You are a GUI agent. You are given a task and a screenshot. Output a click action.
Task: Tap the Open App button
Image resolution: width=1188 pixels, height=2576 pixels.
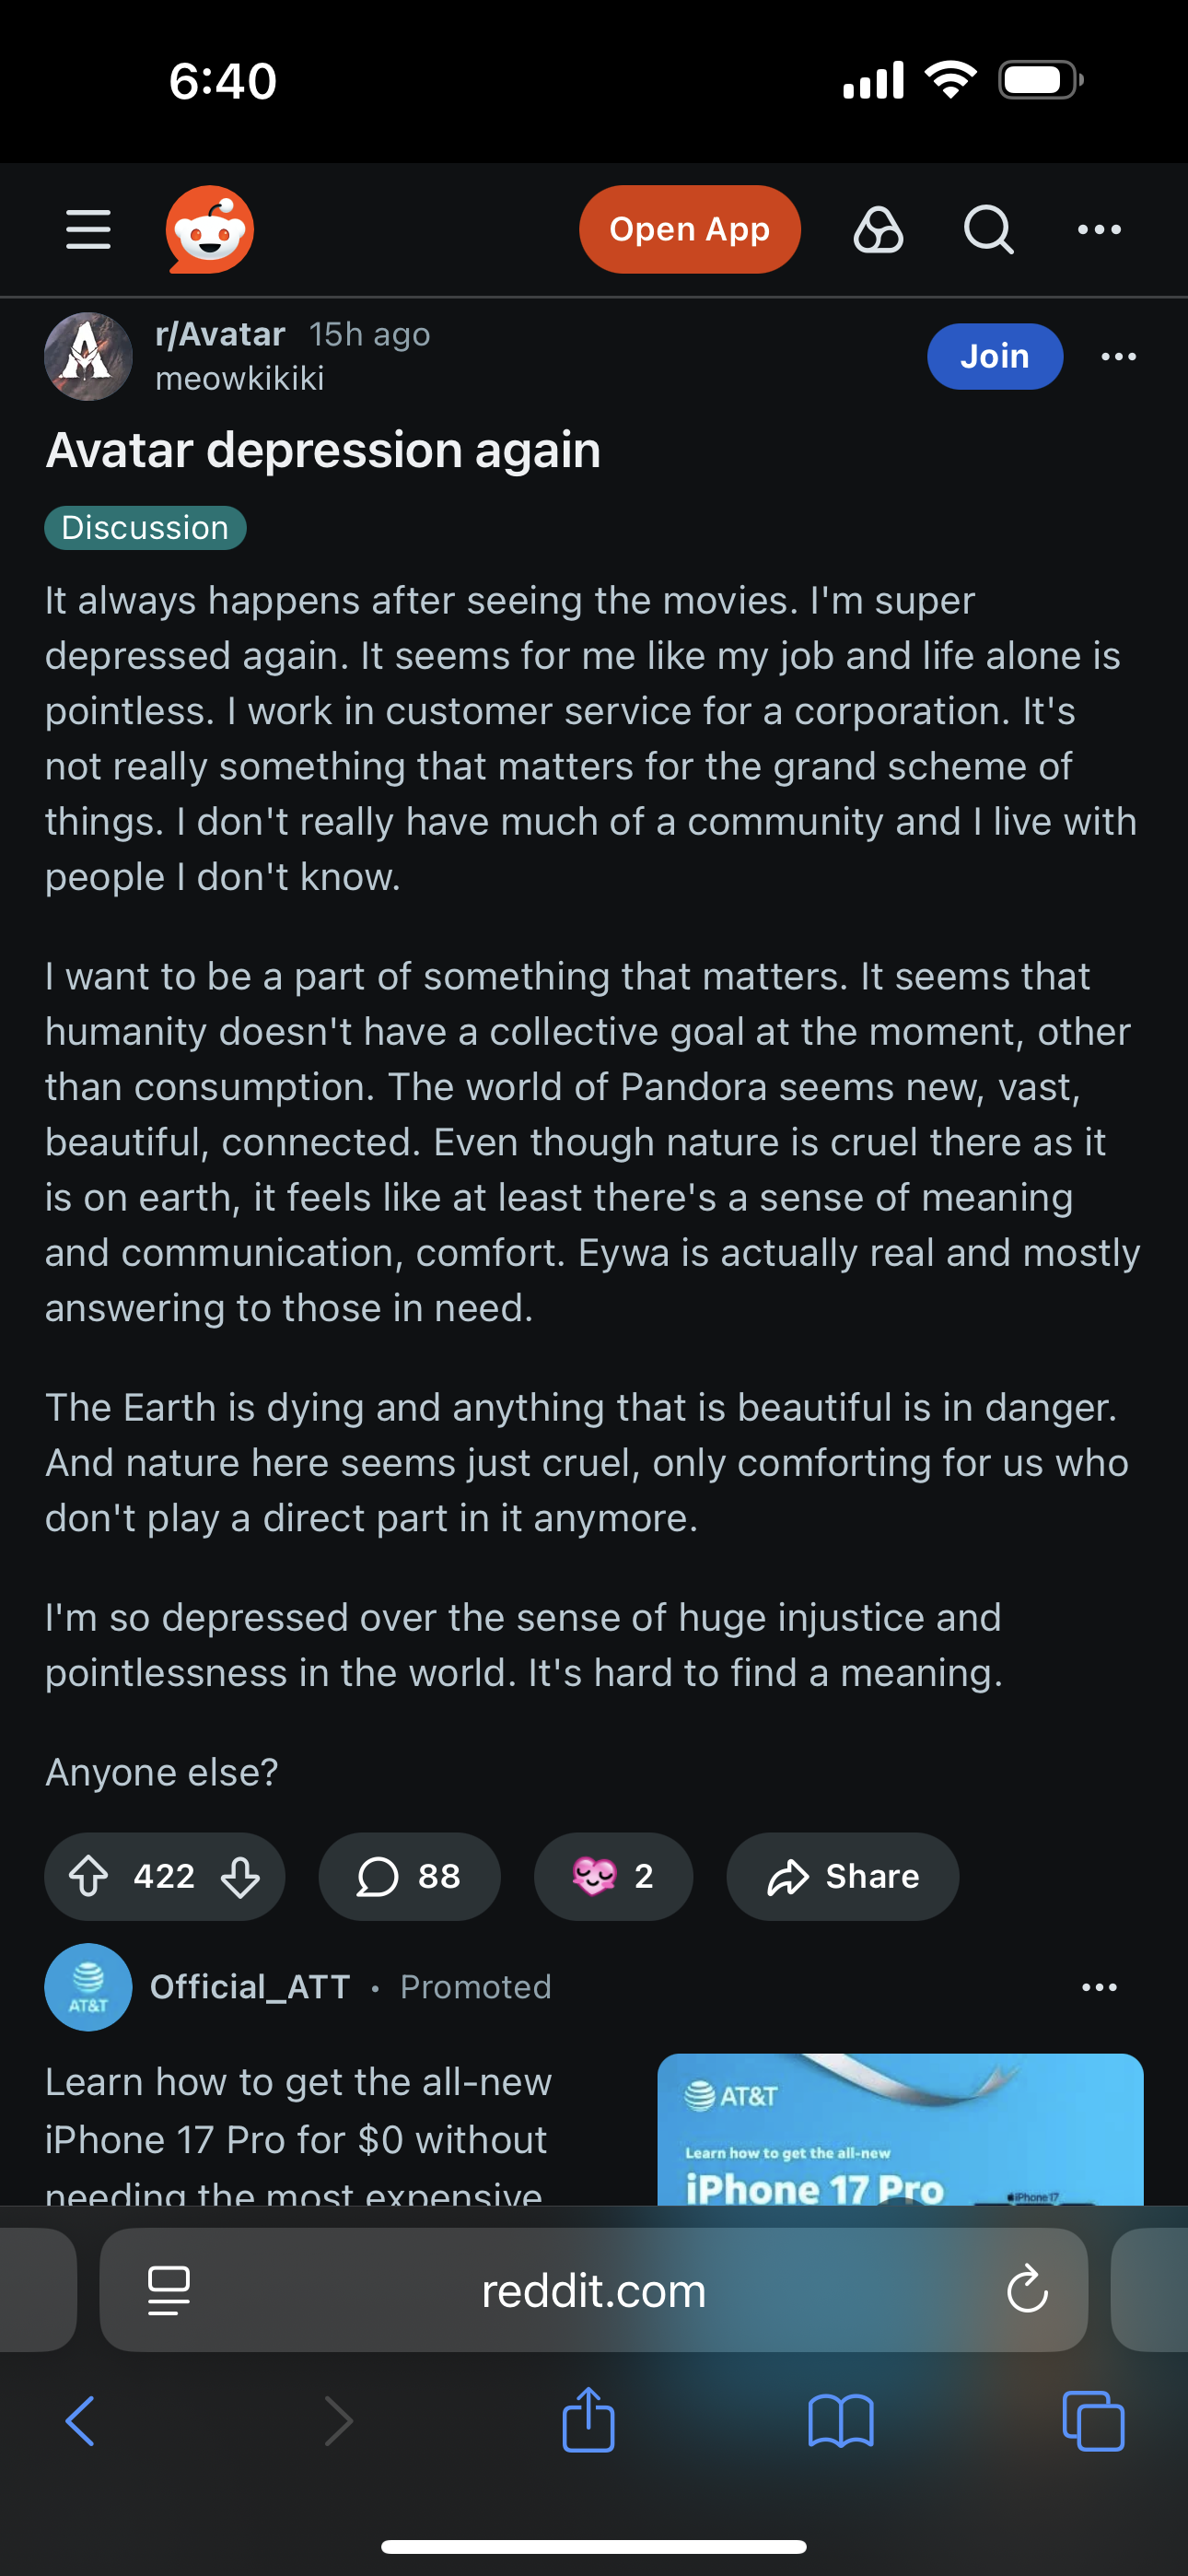pos(689,230)
